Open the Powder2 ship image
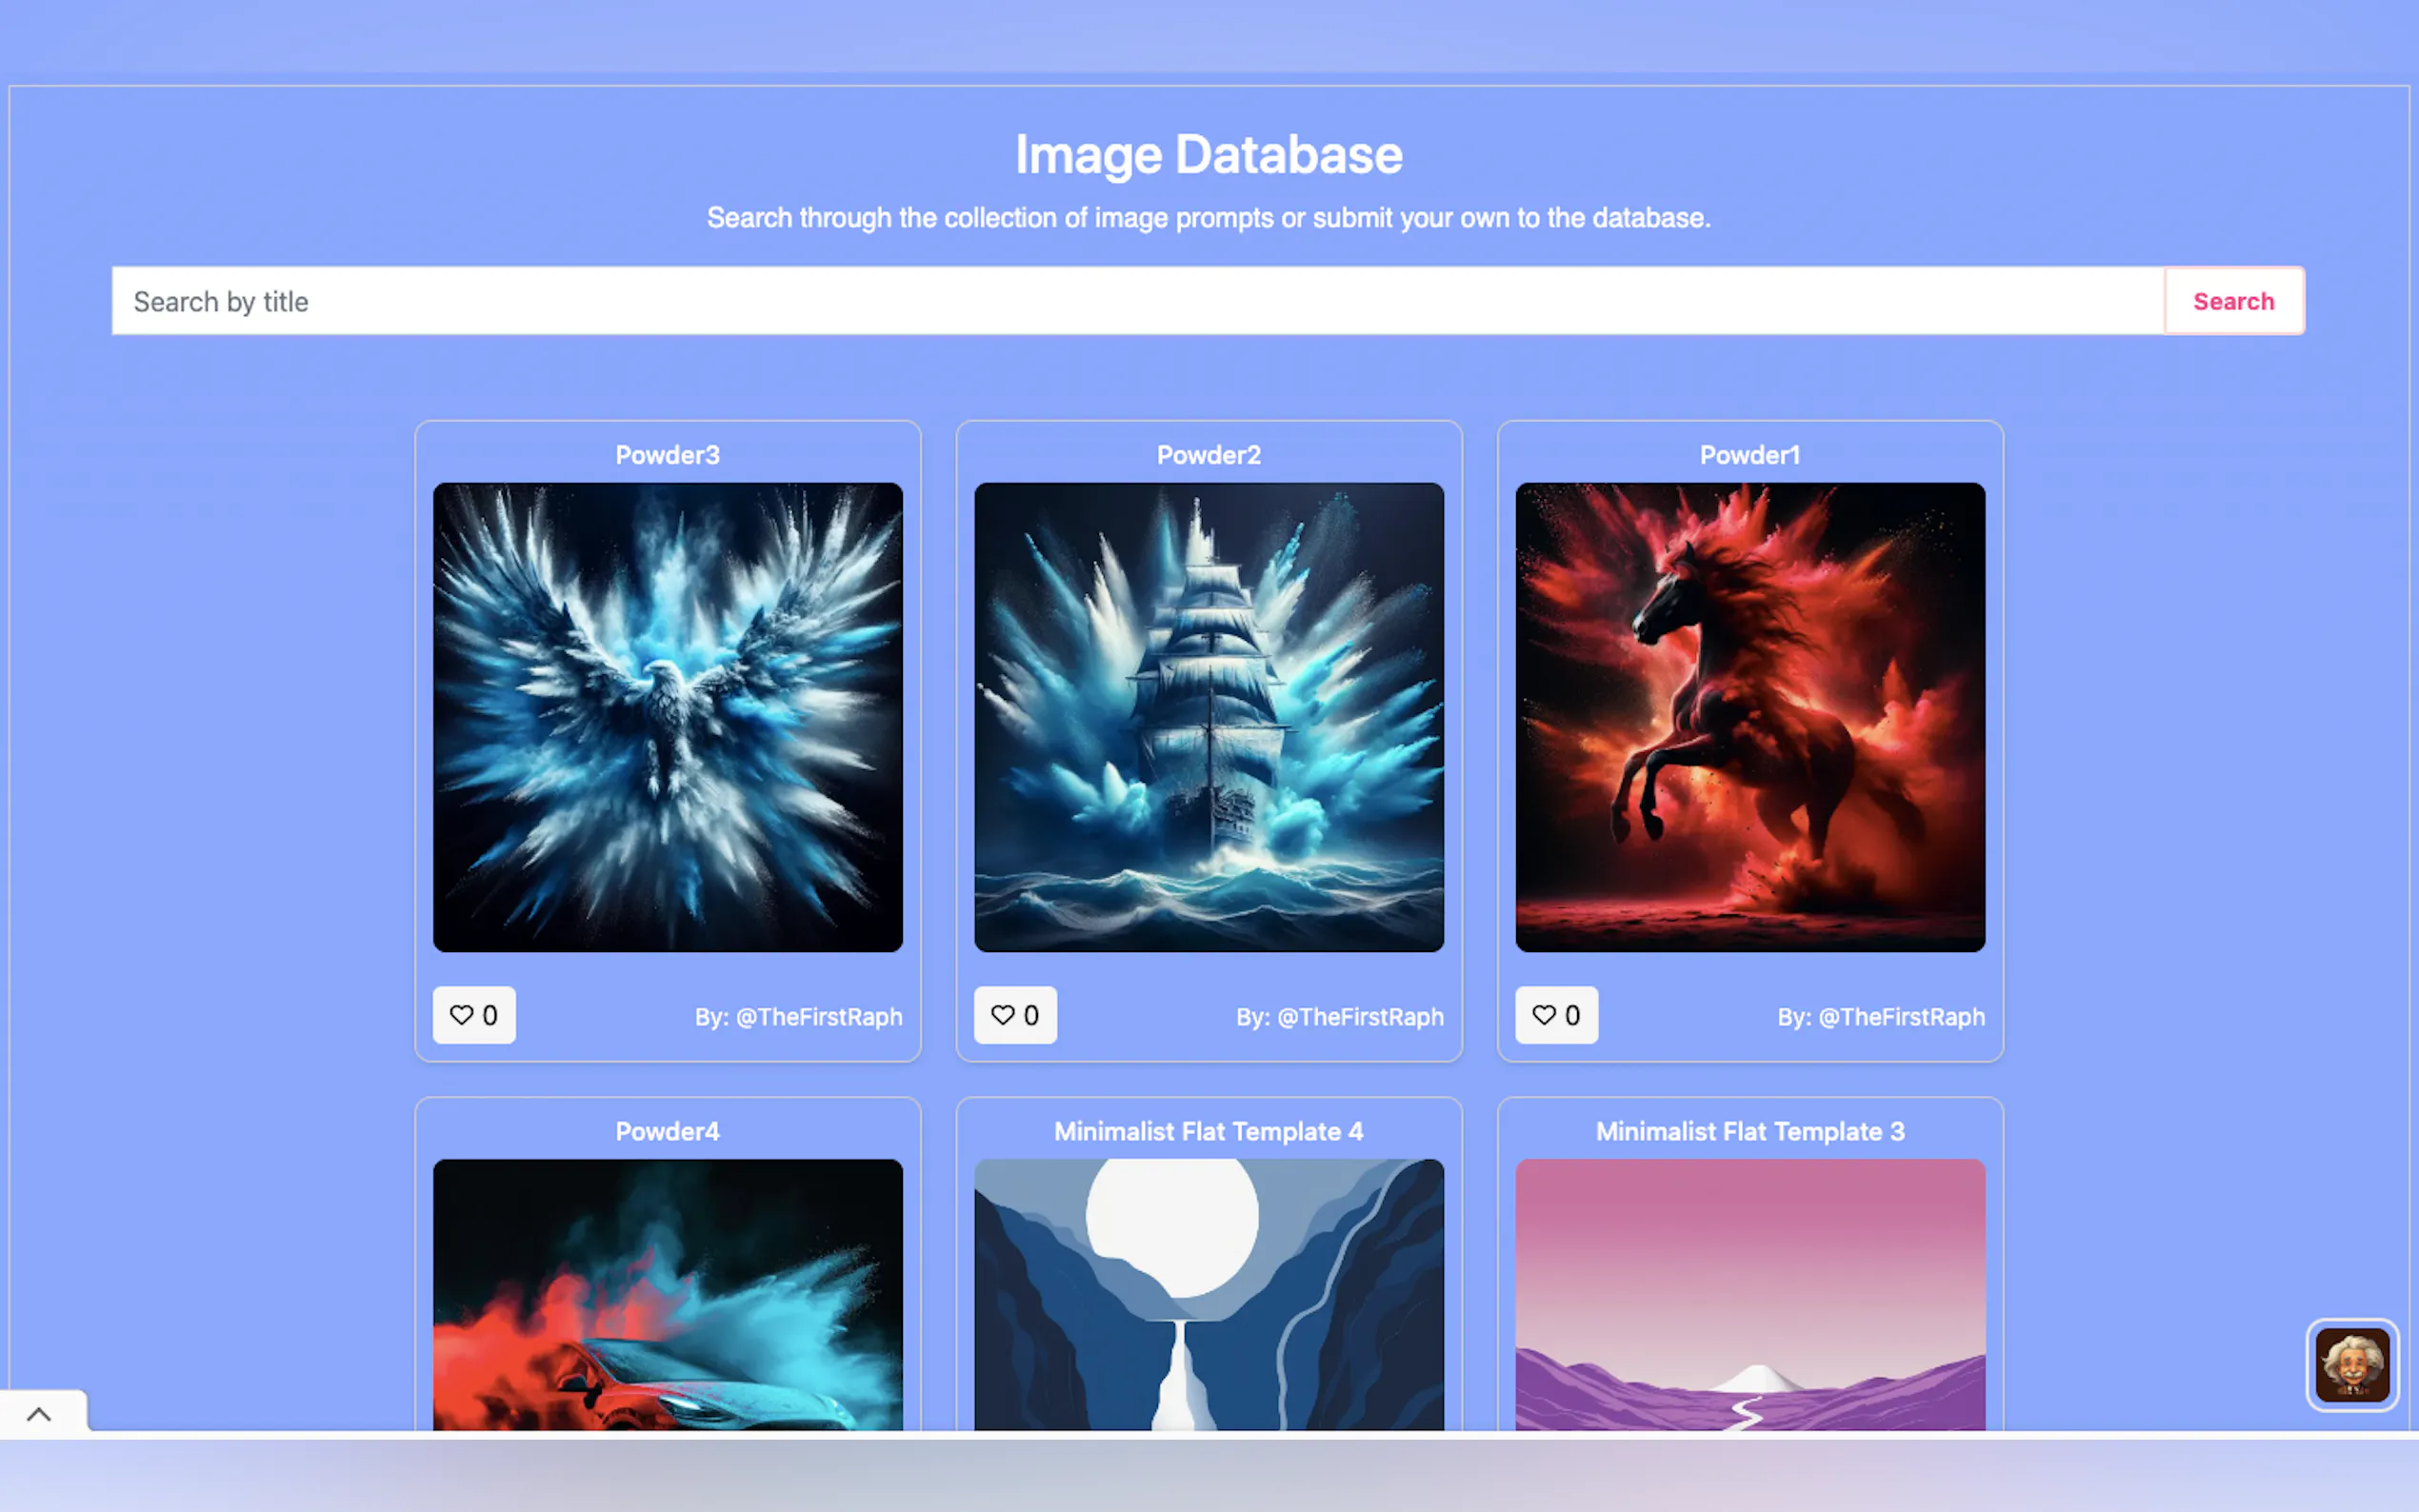 click(1209, 717)
